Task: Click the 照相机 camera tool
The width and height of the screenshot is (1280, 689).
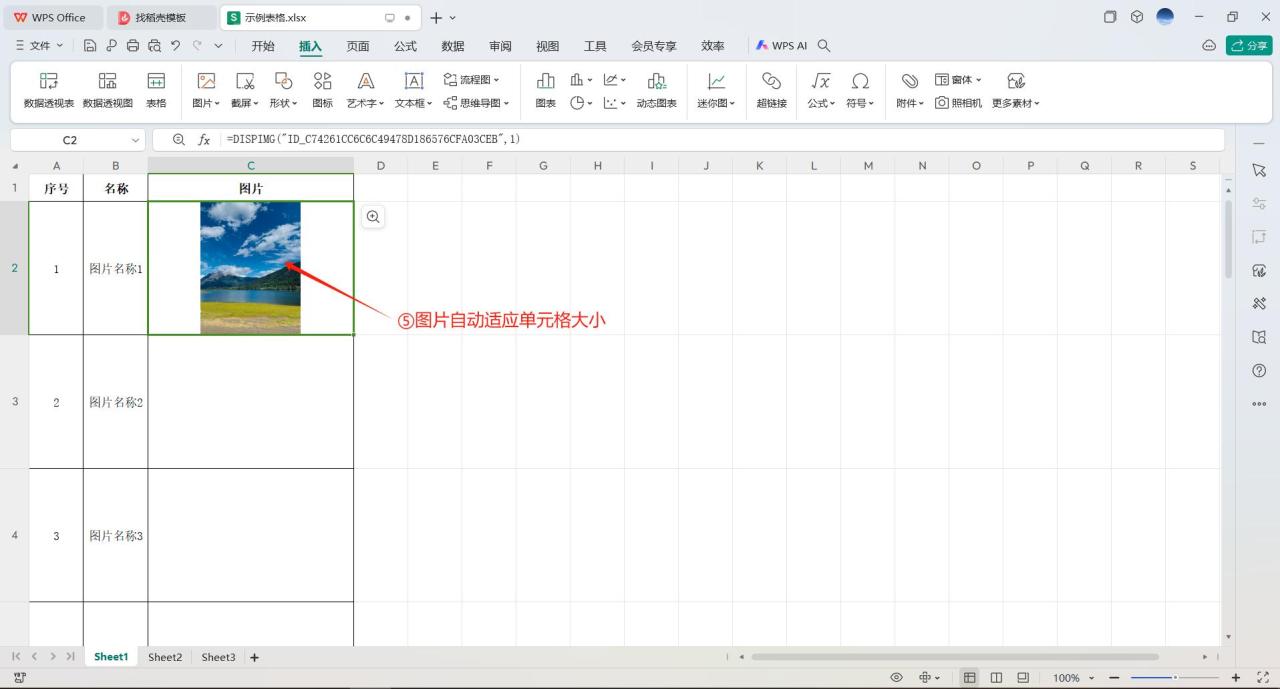Action: 959,102
